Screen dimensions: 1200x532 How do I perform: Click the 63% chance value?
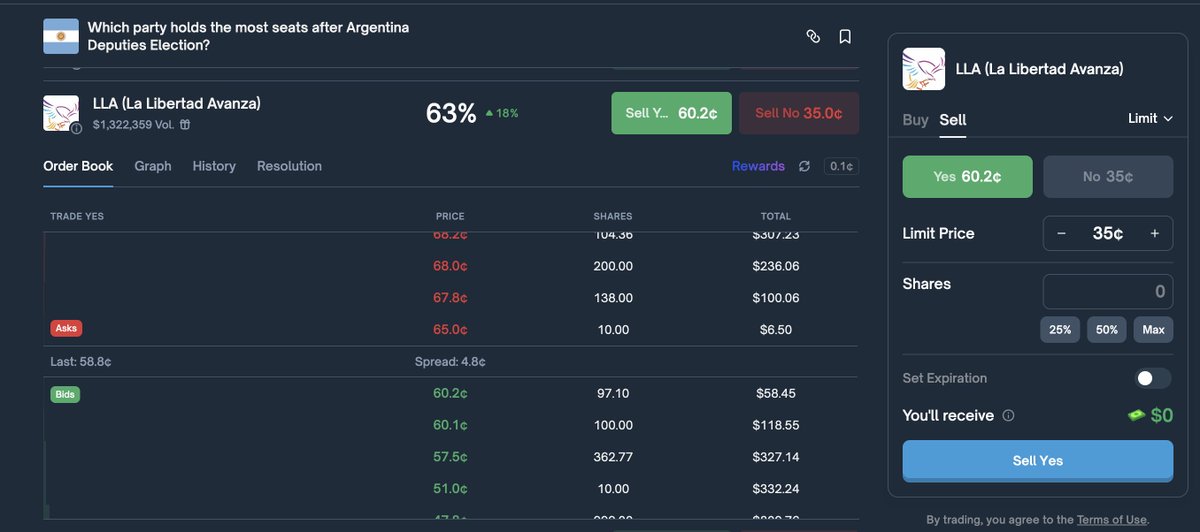click(x=451, y=113)
